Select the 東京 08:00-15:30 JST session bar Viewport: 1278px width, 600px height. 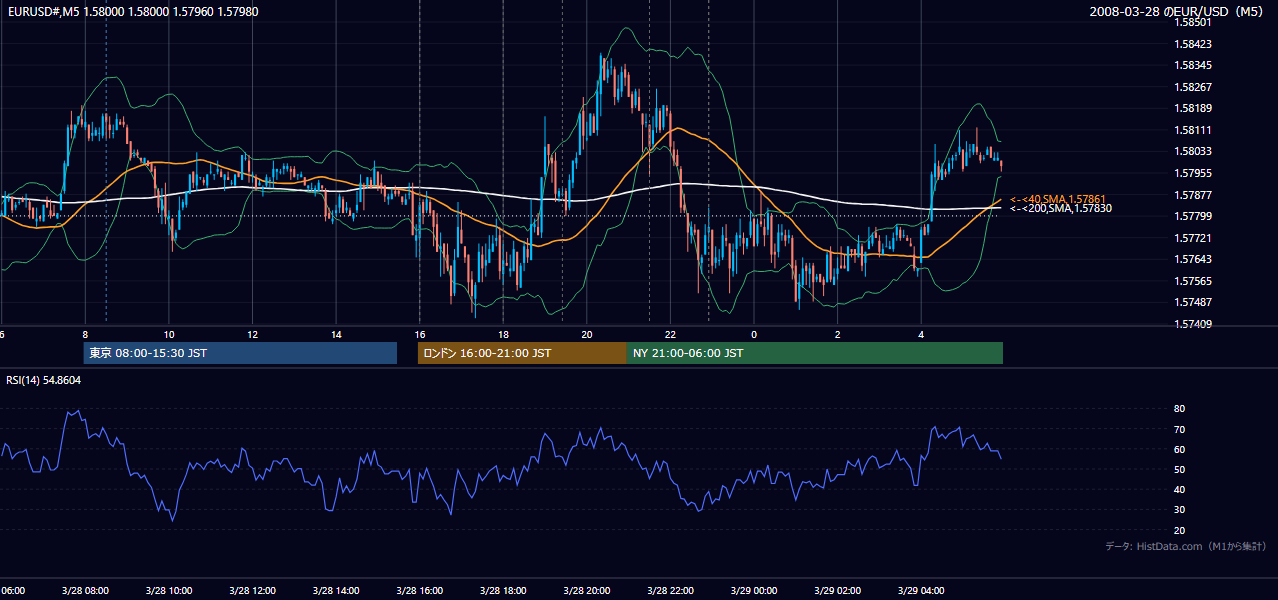tap(240, 353)
